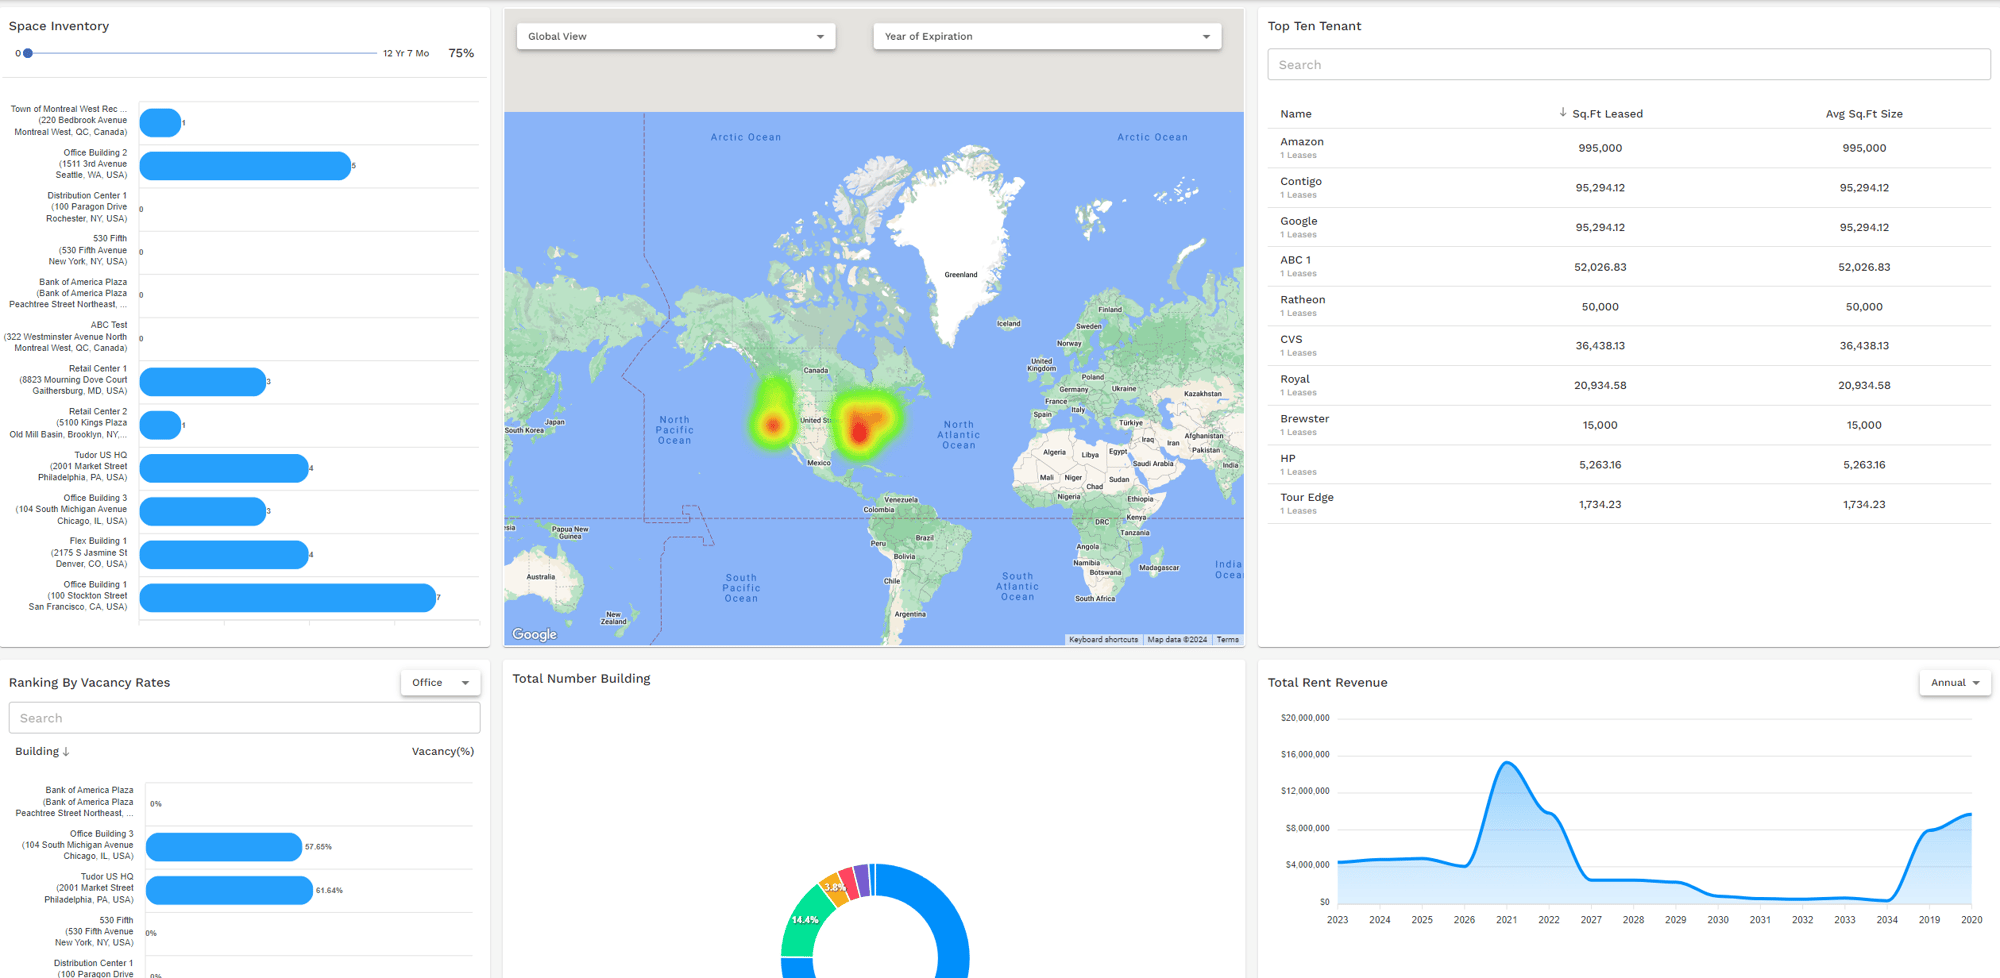This screenshot has height=978, width=2000.
Task: Click the Office Building 3 Chicago inventory bar
Action: click(203, 511)
